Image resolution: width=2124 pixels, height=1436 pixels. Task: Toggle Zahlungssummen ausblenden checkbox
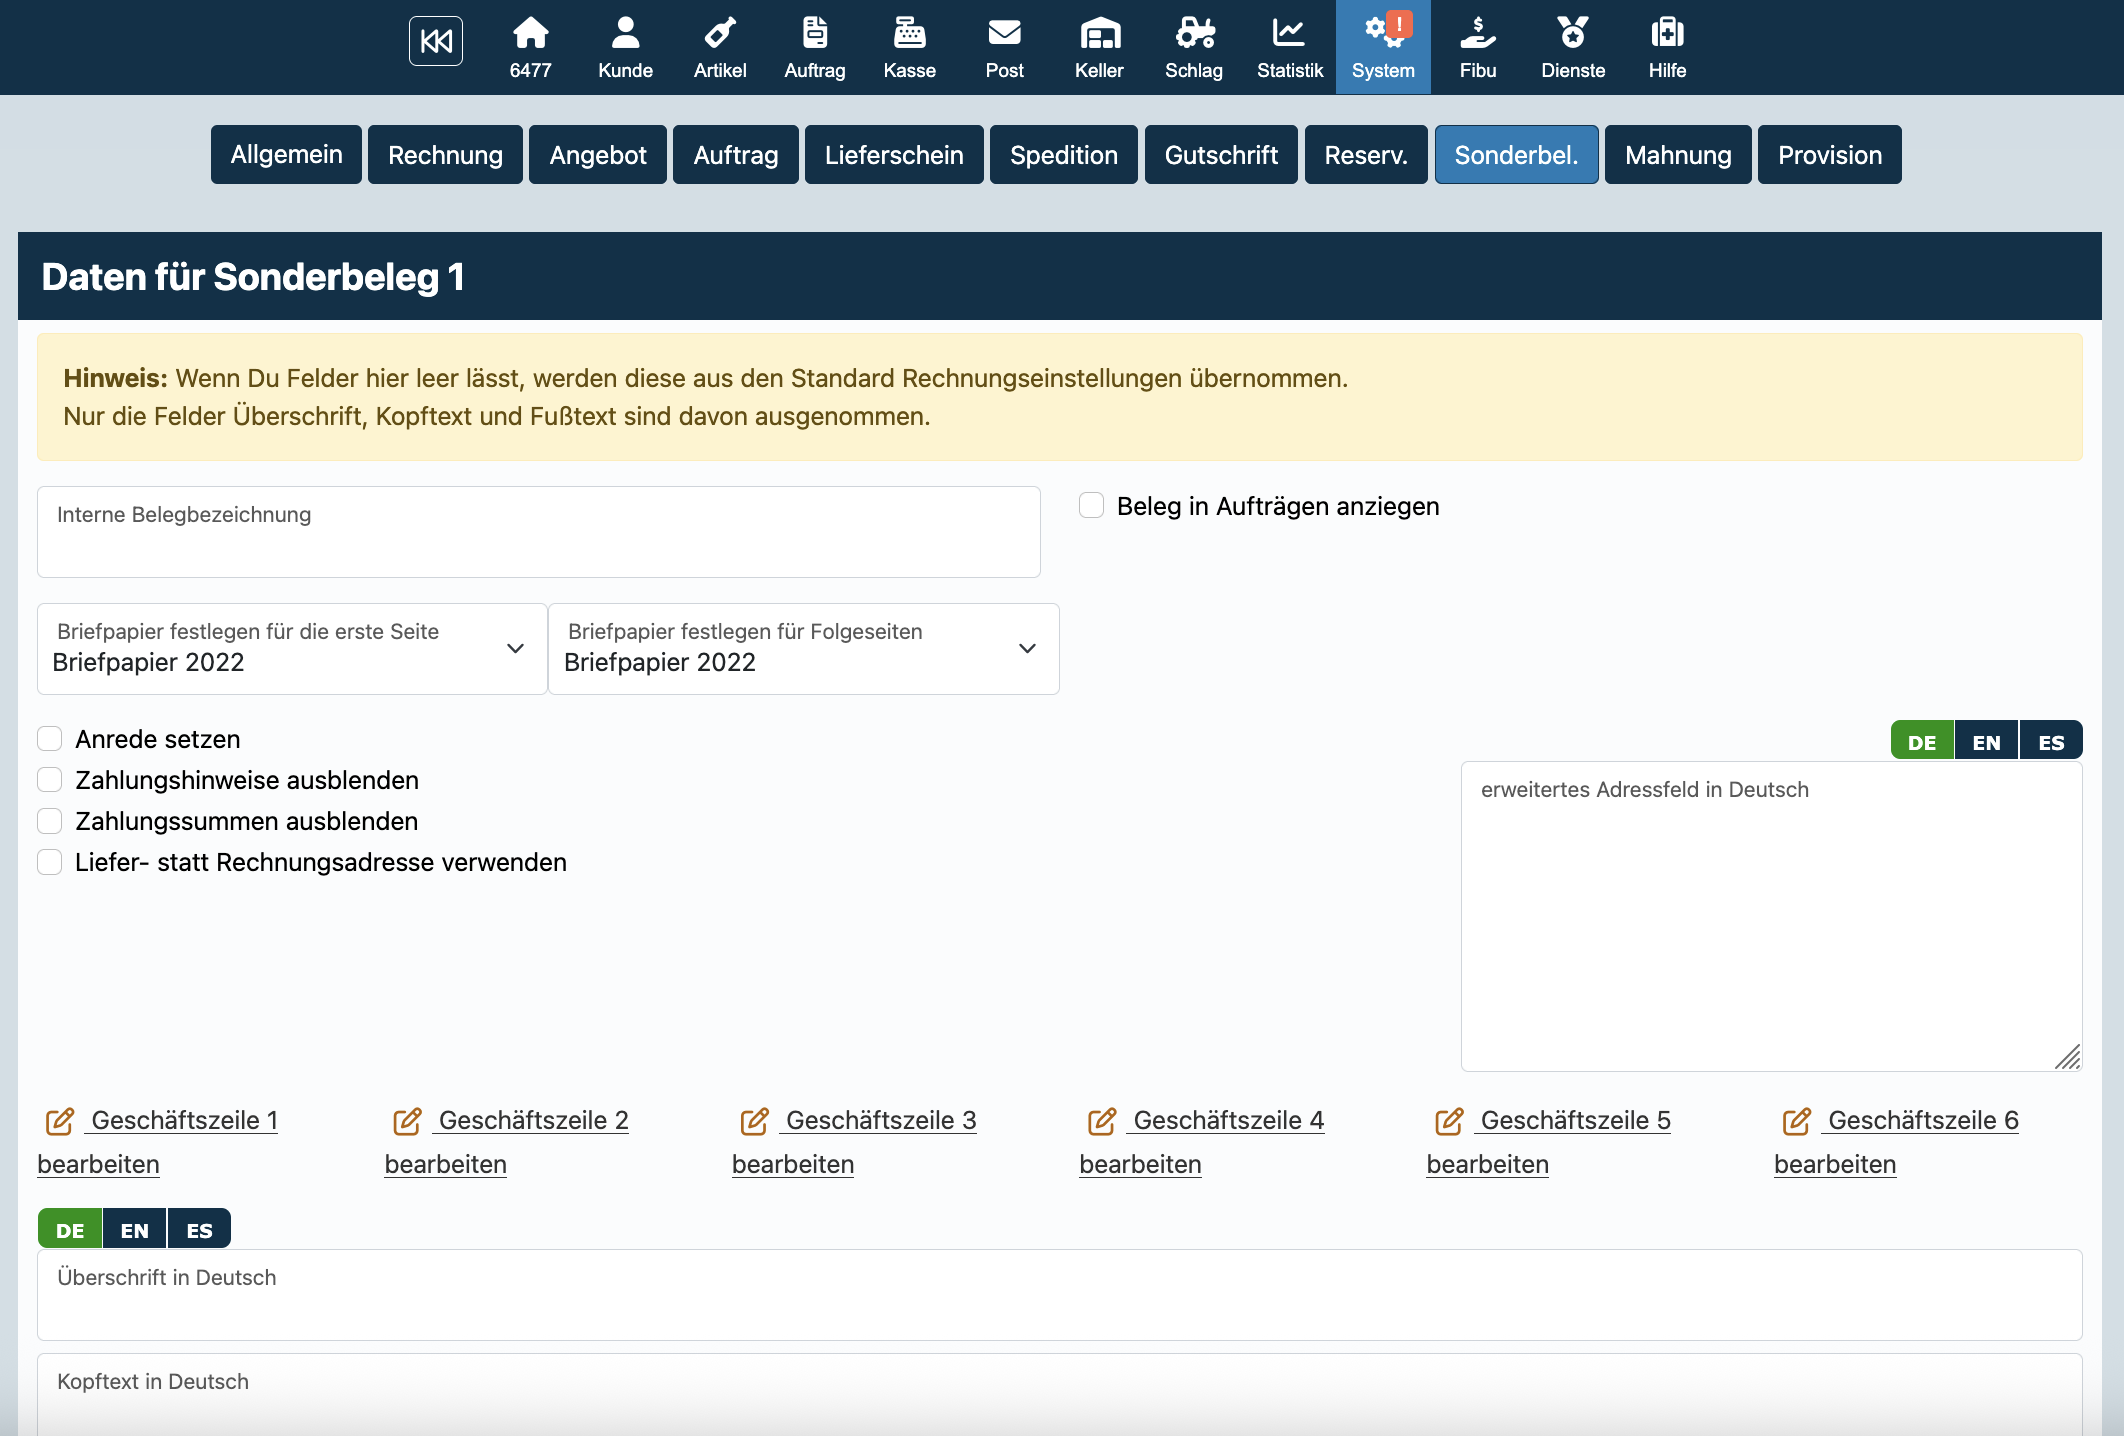tap(50, 821)
